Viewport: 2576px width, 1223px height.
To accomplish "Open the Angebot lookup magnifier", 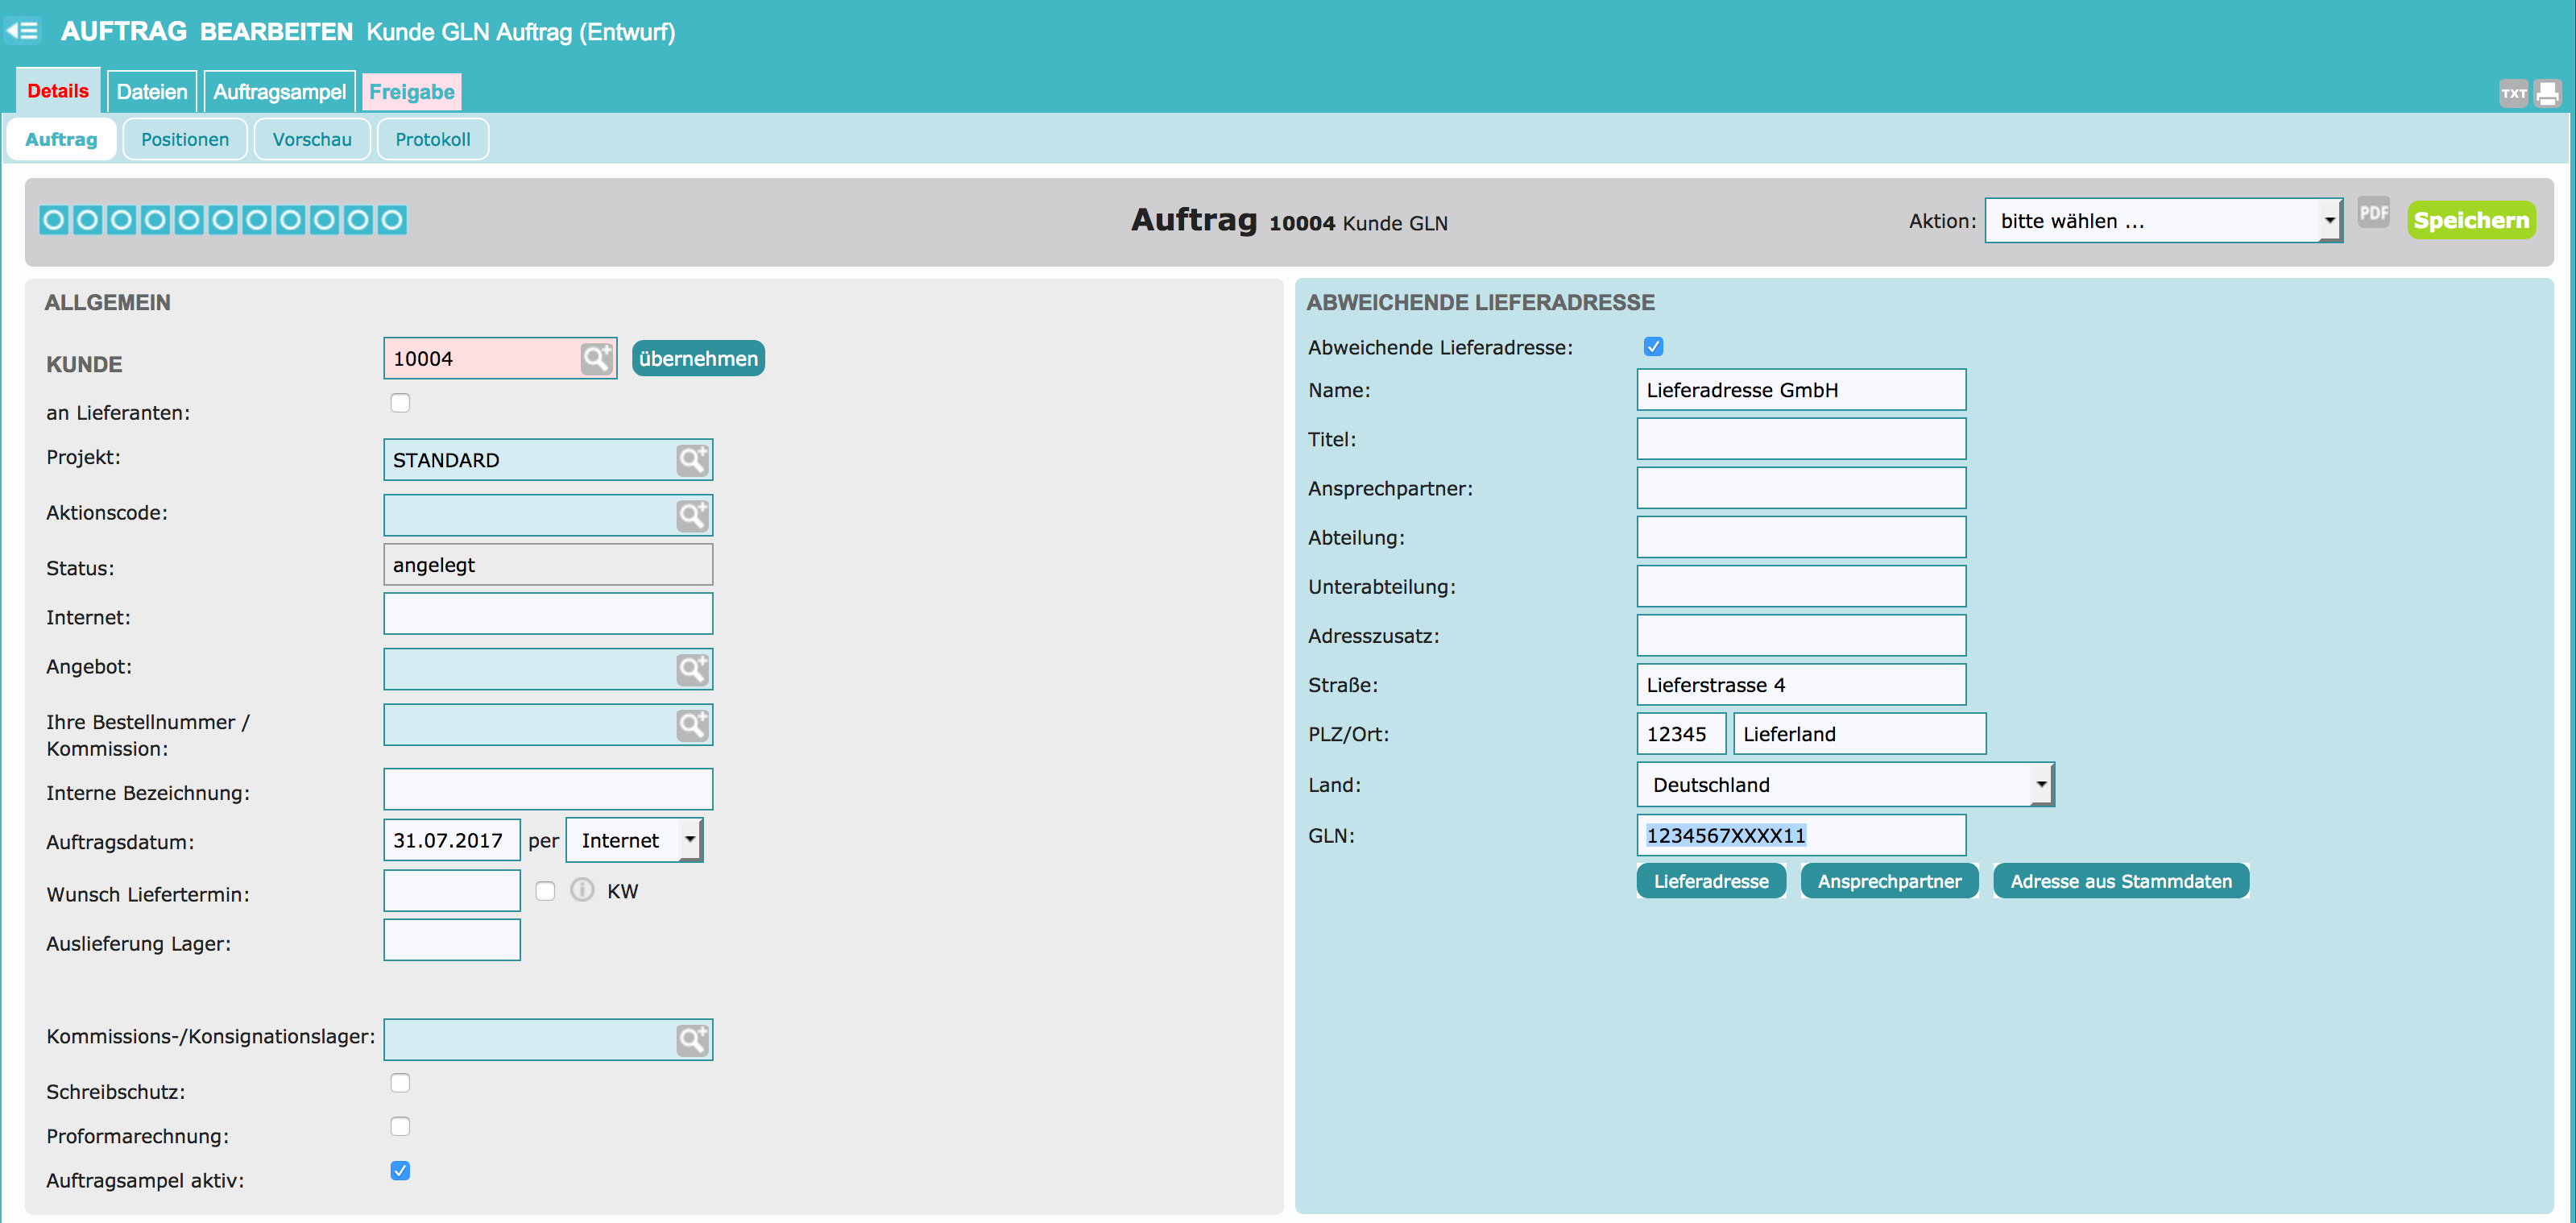I will (692, 669).
